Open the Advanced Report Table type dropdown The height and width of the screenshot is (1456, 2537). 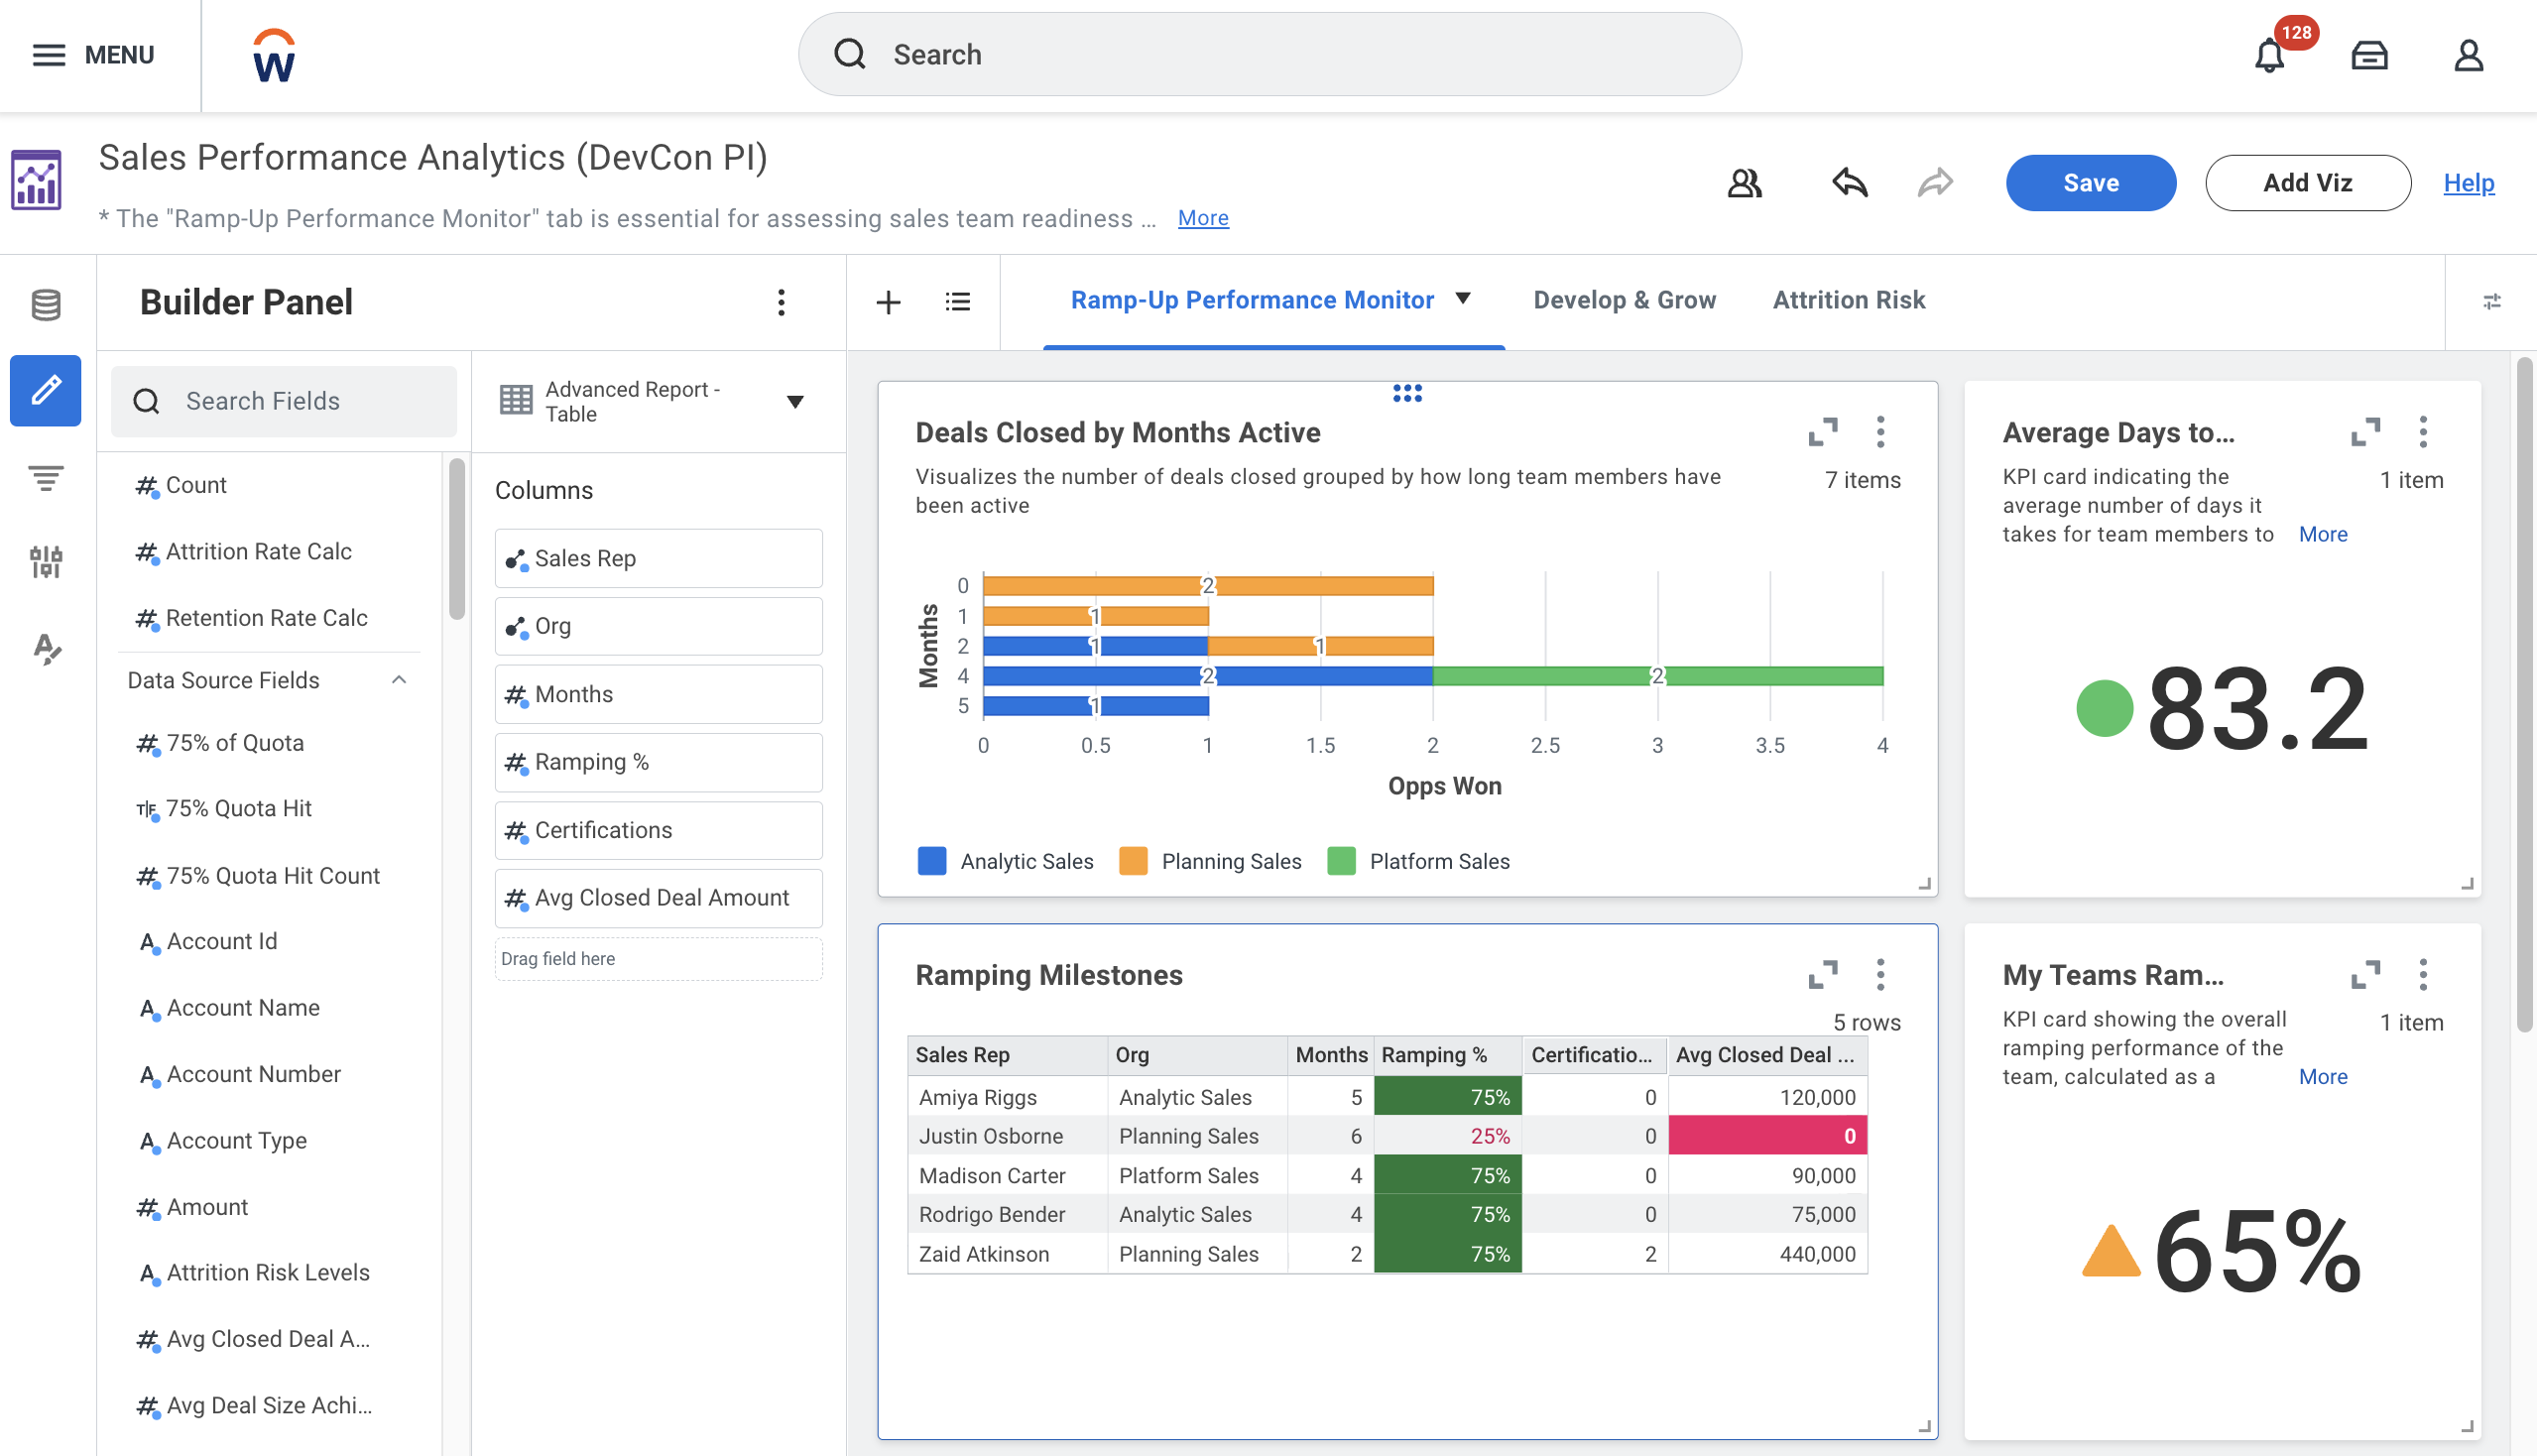click(x=795, y=402)
